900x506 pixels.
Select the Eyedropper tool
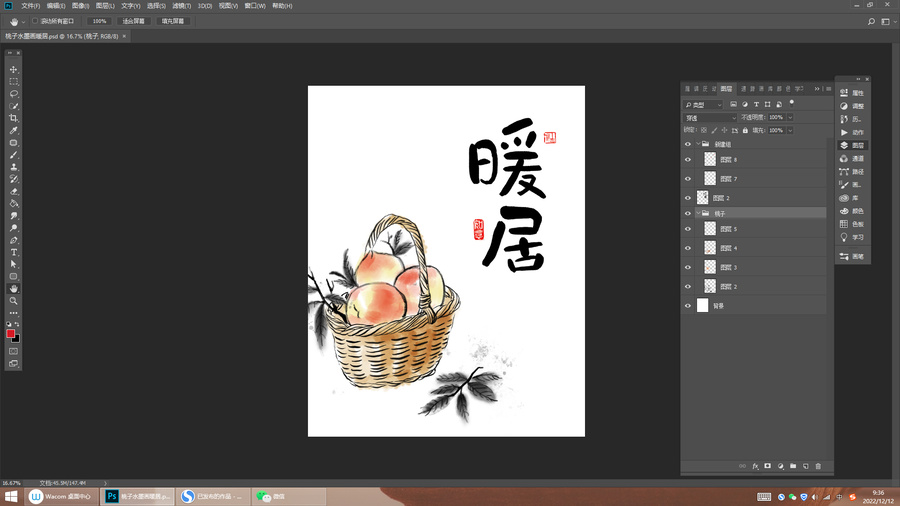[13, 130]
